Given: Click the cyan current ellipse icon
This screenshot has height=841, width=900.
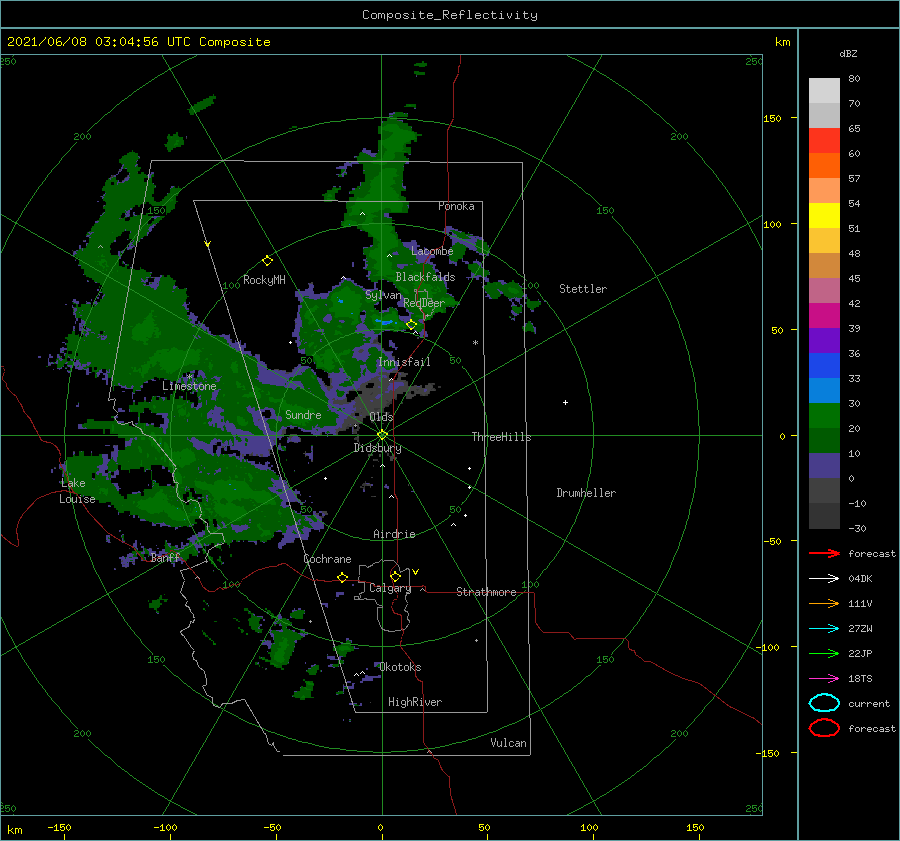Looking at the screenshot, I should pyautogui.click(x=824, y=703).
